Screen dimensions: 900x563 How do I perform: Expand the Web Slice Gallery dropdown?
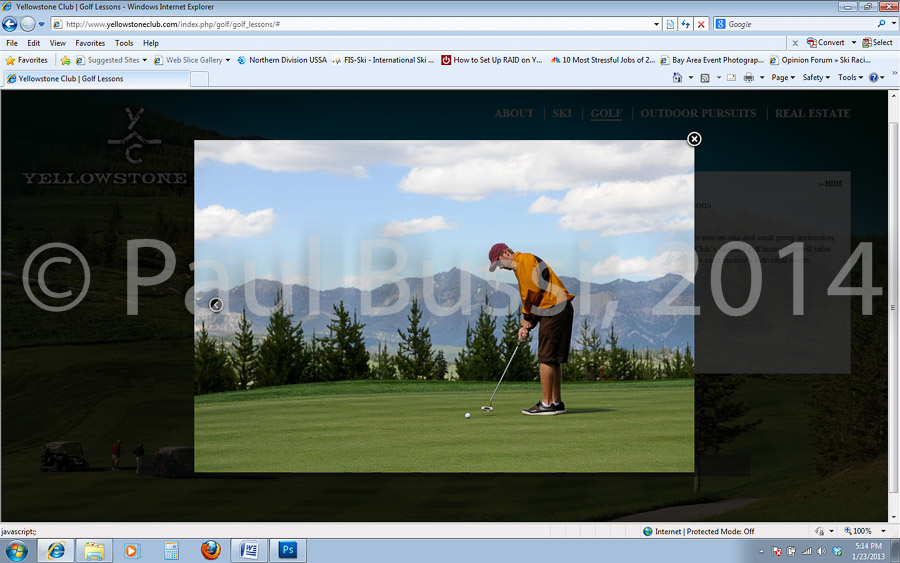pyautogui.click(x=228, y=60)
